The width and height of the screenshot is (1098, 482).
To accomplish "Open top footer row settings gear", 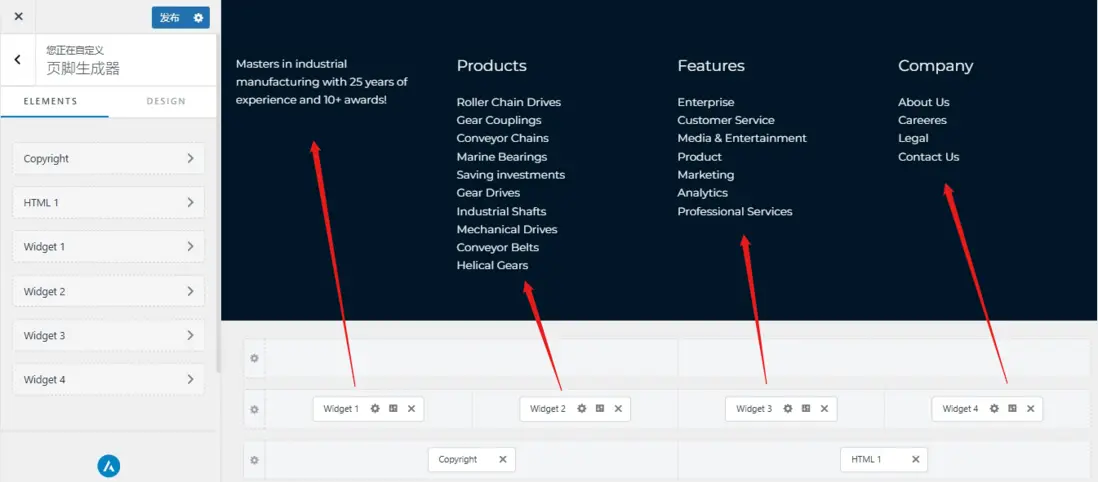I will [254, 358].
